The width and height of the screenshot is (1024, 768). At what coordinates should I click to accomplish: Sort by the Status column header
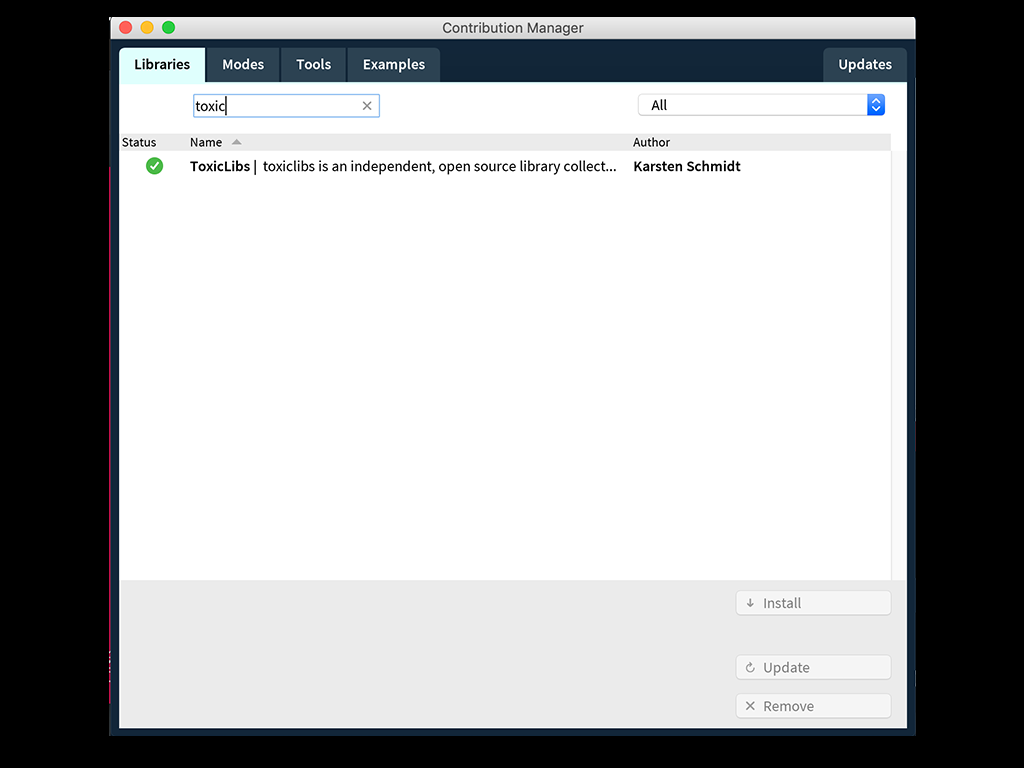139,142
